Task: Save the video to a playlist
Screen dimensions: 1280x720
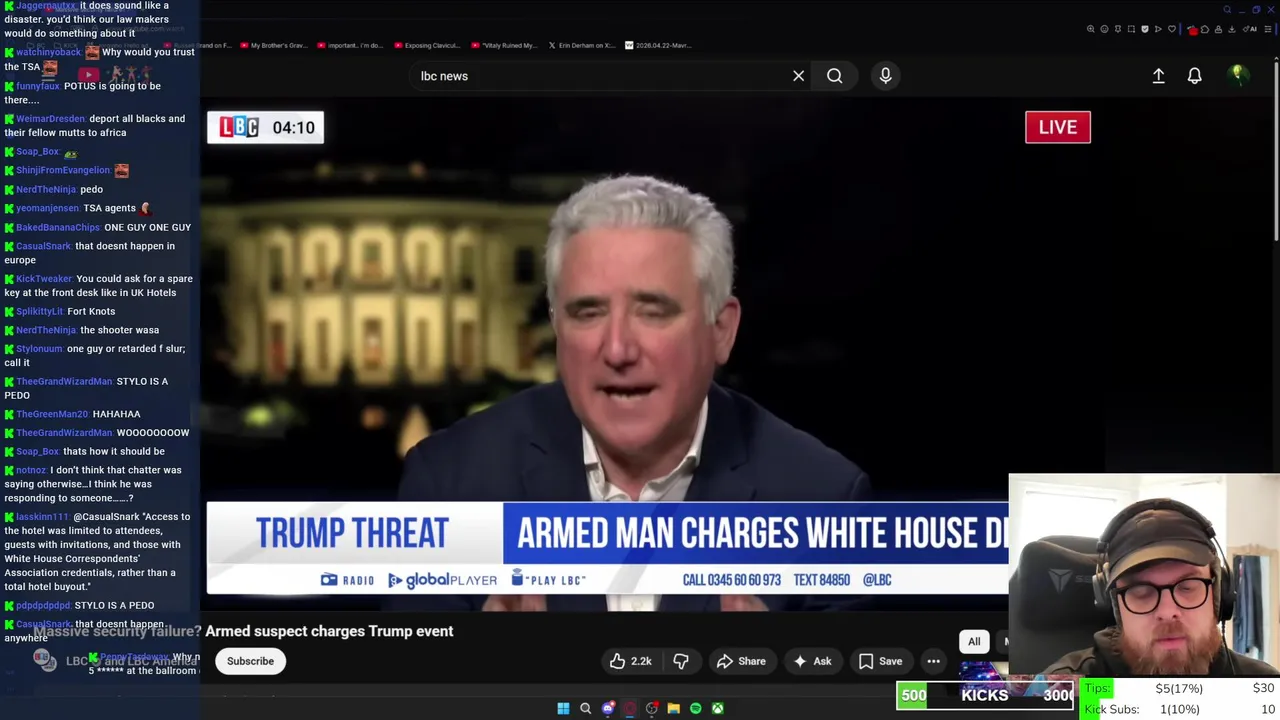Action: [x=880, y=661]
